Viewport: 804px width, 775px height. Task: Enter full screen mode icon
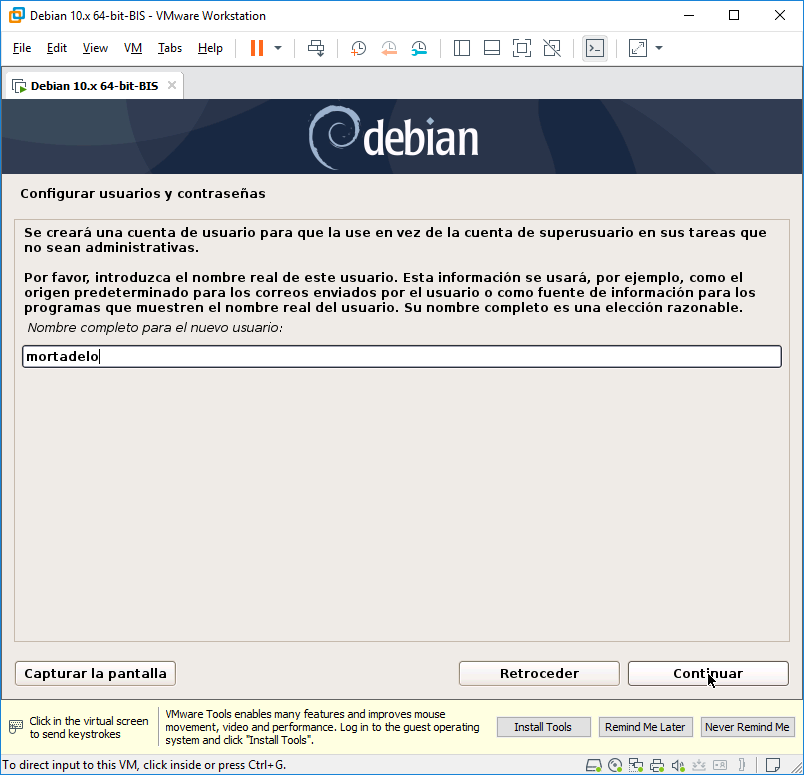[x=522, y=48]
